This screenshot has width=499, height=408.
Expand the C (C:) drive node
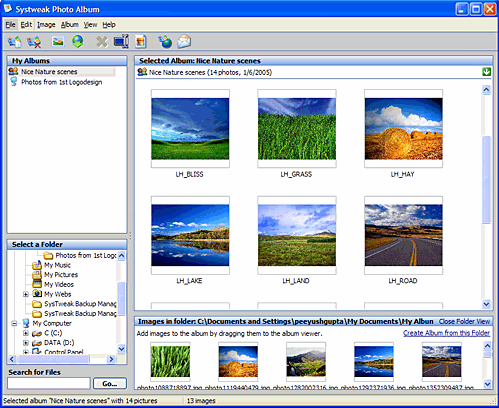26,333
